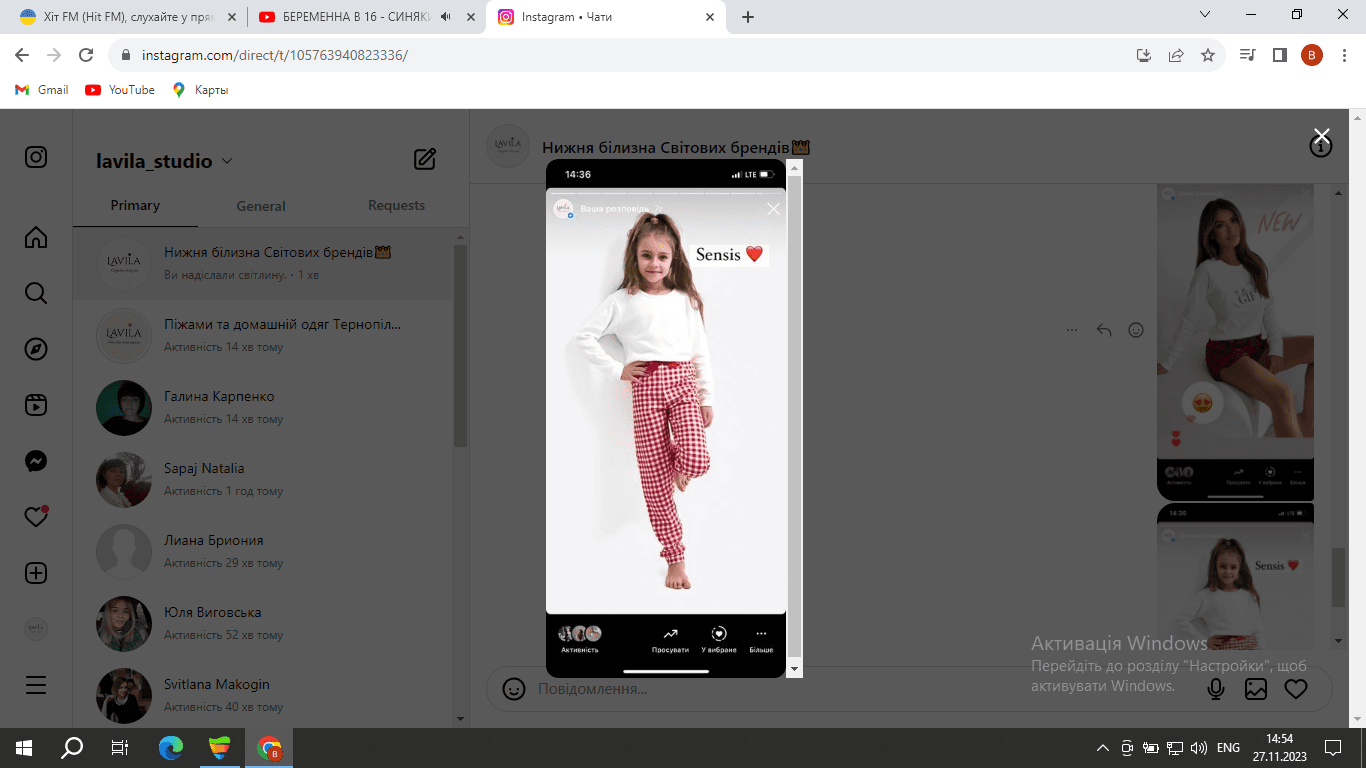The width and height of the screenshot is (1366, 768).
Task: Switch to БЕРЕМЕННА В 16 YouTube tab
Action: [365, 17]
